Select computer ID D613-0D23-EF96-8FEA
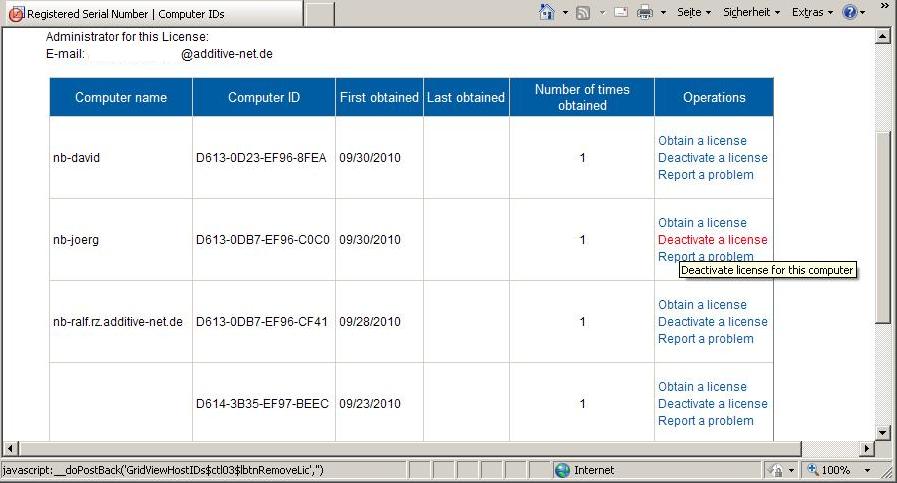Screen dimensions: 897x483 tap(261, 158)
